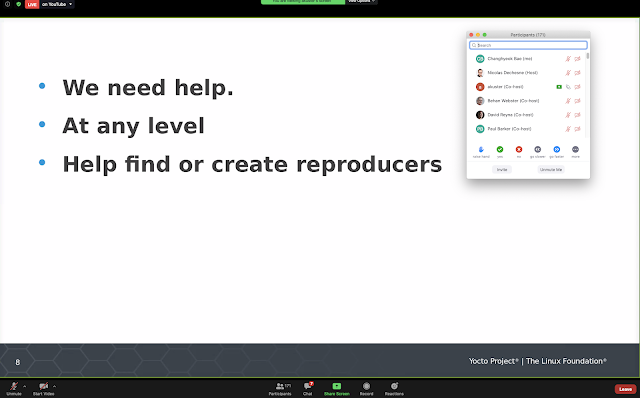This screenshot has width=640, height=398.
Task: Click the video-off icon for Changhyeok Bae
Action: [578, 59]
